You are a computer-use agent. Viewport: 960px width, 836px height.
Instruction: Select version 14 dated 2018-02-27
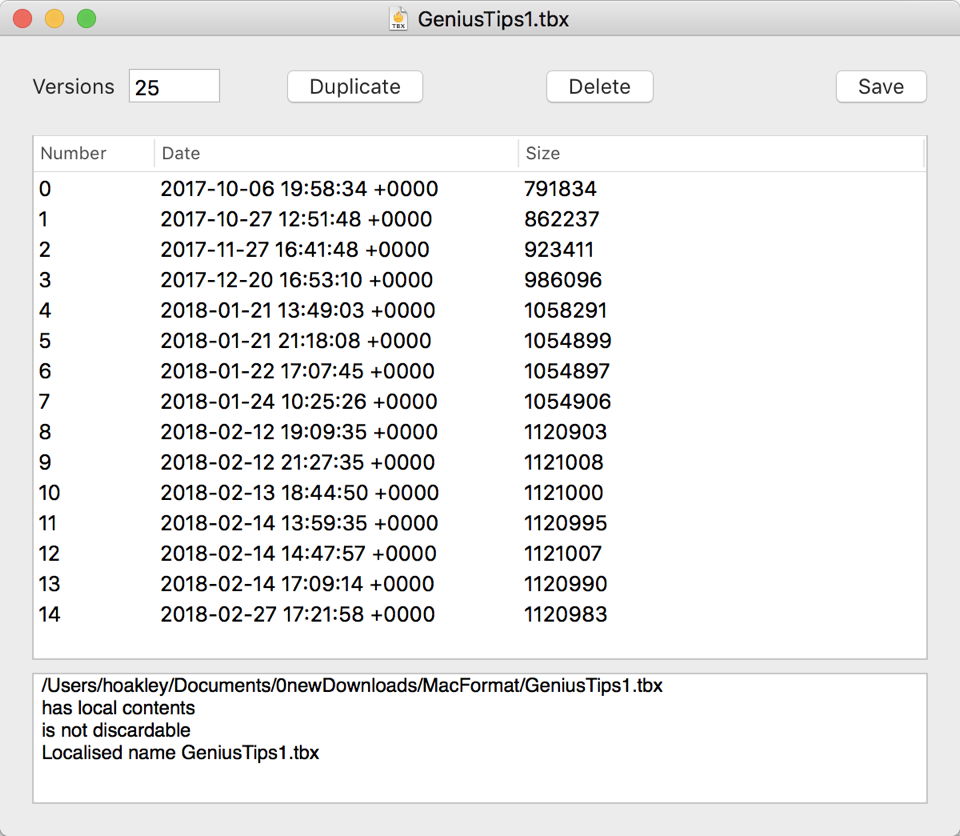297,615
